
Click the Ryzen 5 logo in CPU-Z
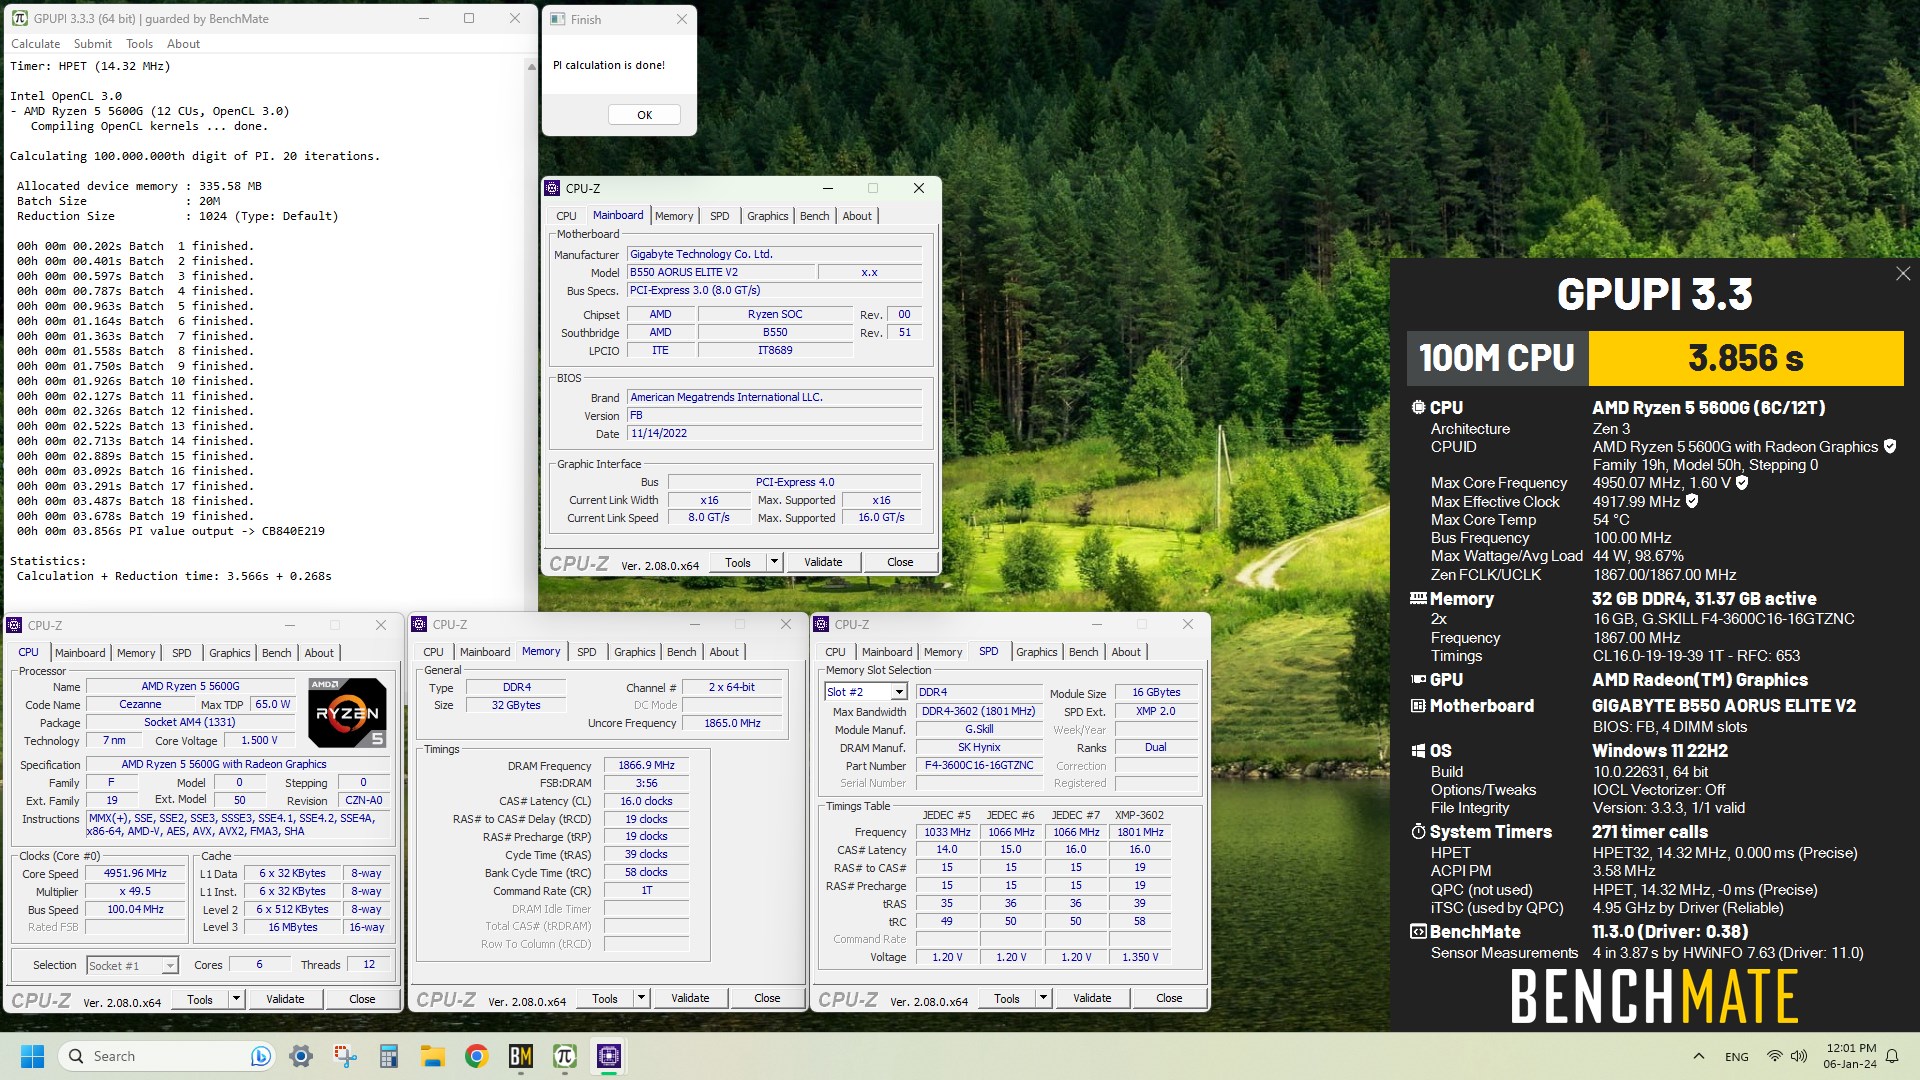(x=347, y=712)
